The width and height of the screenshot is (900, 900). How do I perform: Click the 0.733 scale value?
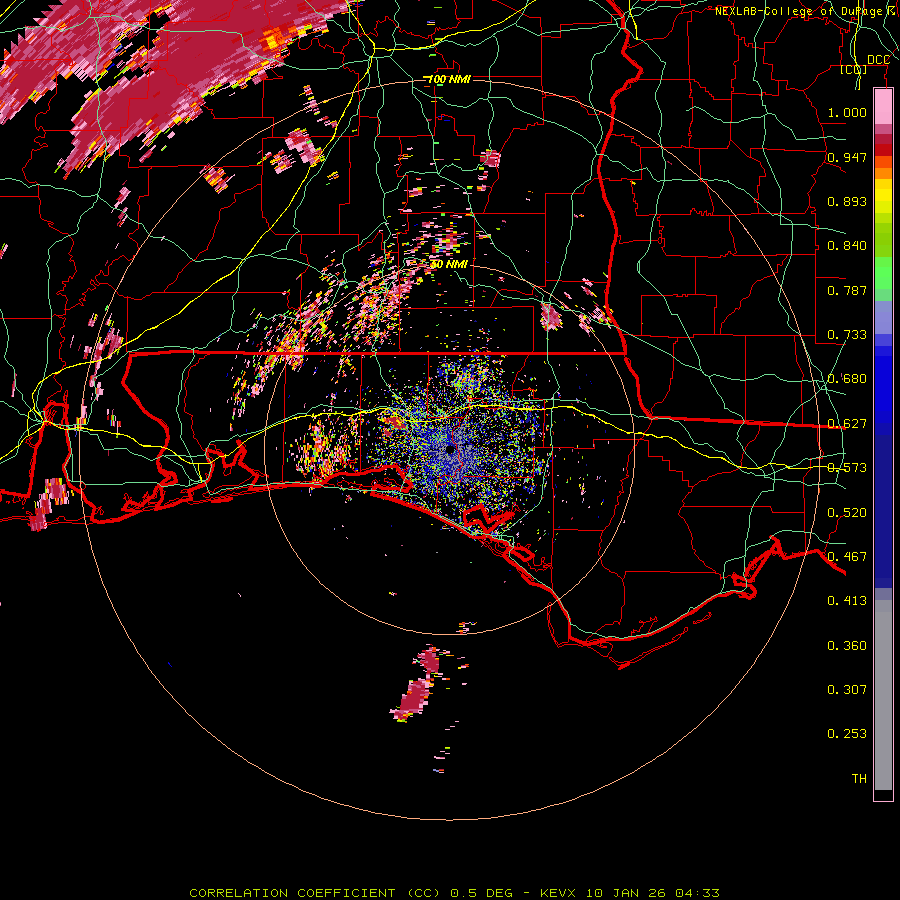(x=847, y=335)
